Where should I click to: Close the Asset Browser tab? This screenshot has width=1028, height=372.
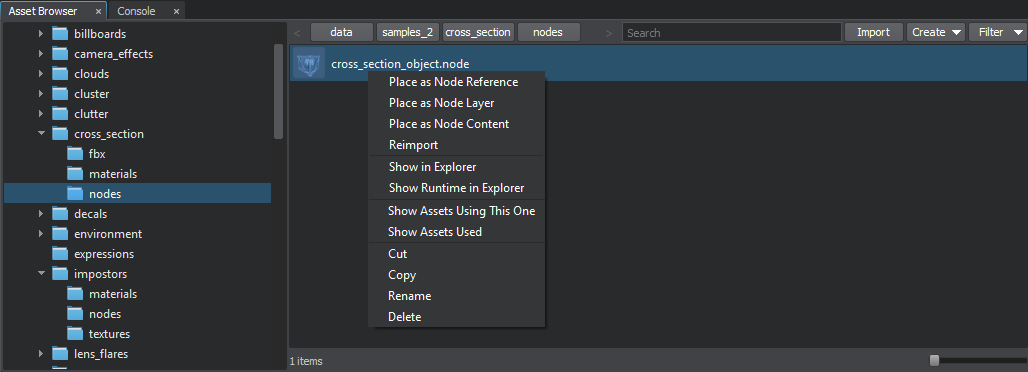coord(98,11)
